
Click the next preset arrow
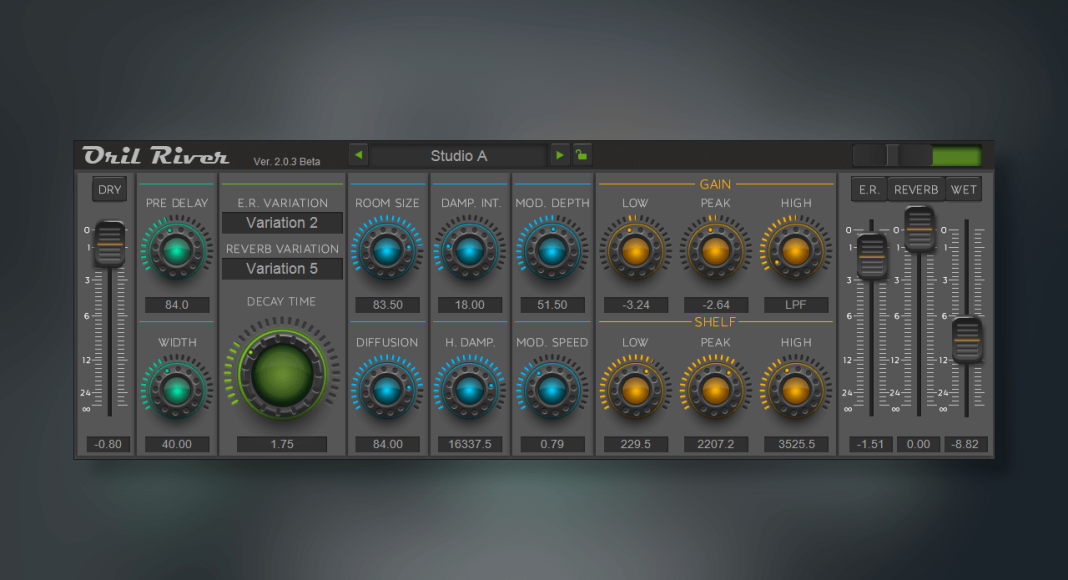click(x=559, y=155)
